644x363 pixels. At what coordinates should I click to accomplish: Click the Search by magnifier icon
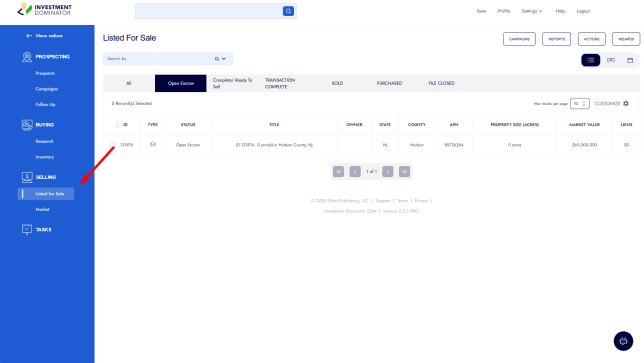pyautogui.click(x=217, y=59)
